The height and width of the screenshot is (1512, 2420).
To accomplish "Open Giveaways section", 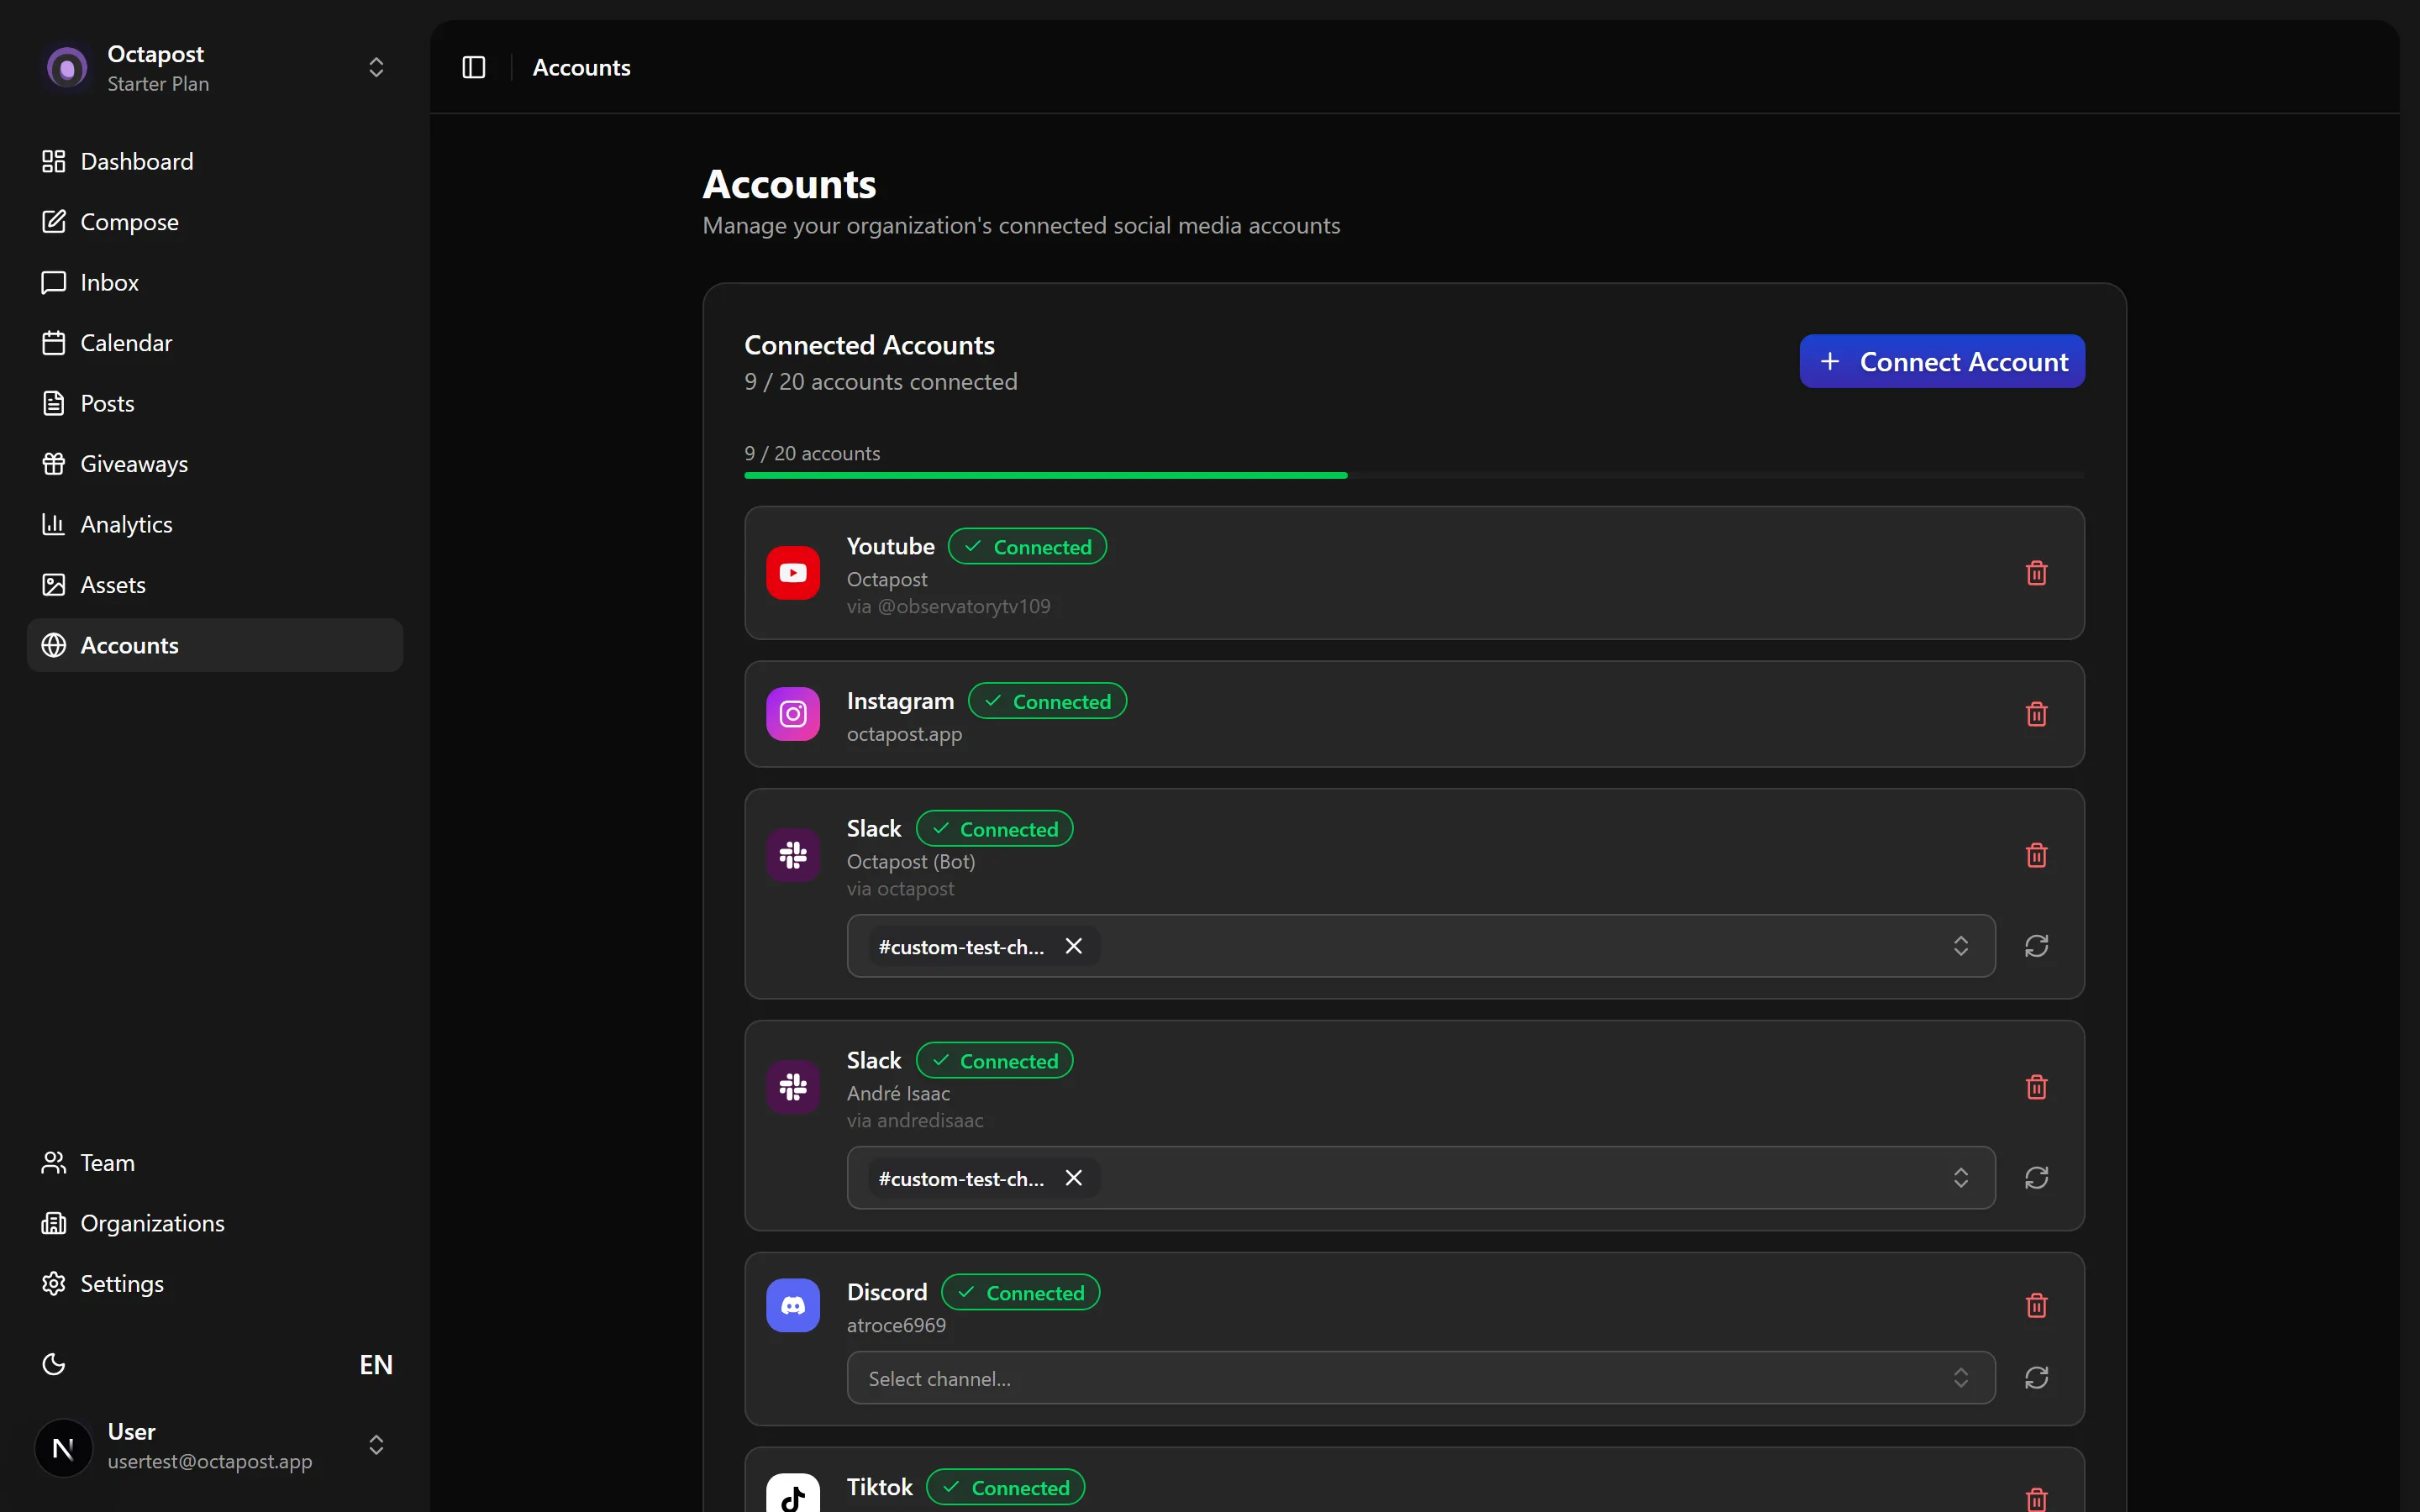I will [215, 464].
